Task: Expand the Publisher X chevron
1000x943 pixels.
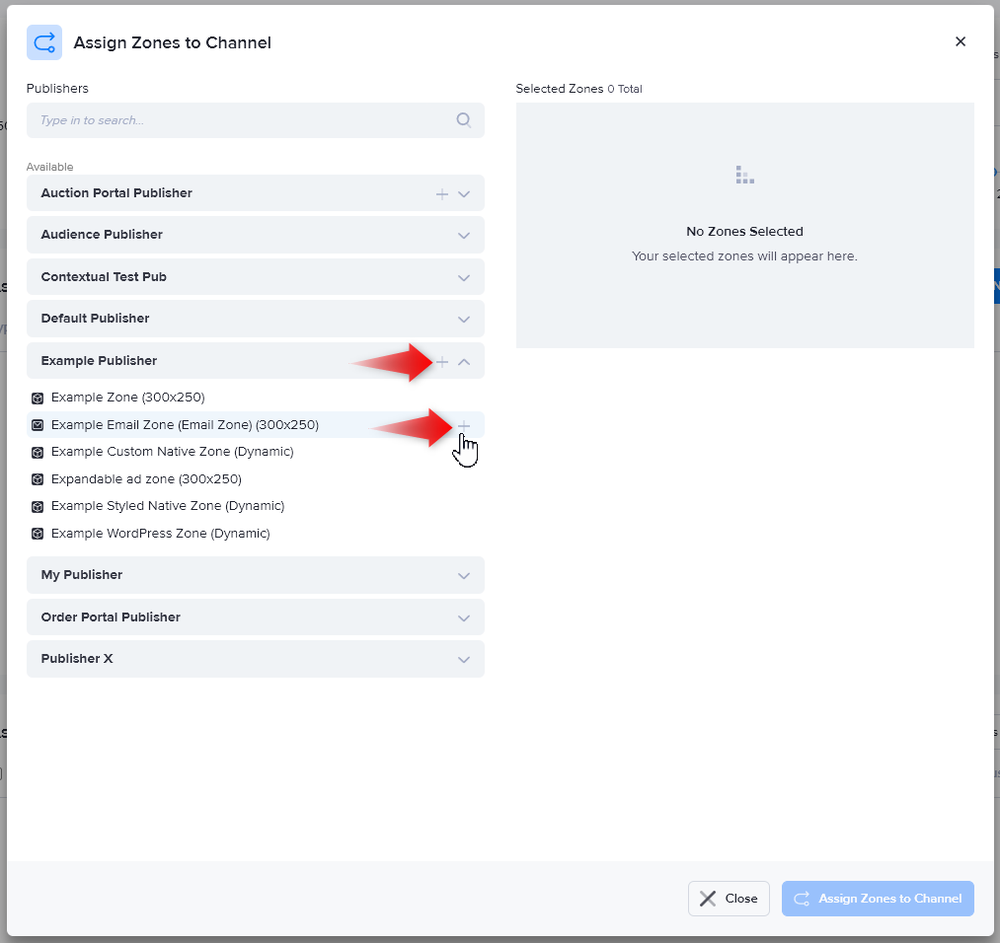Action: (x=464, y=659)
